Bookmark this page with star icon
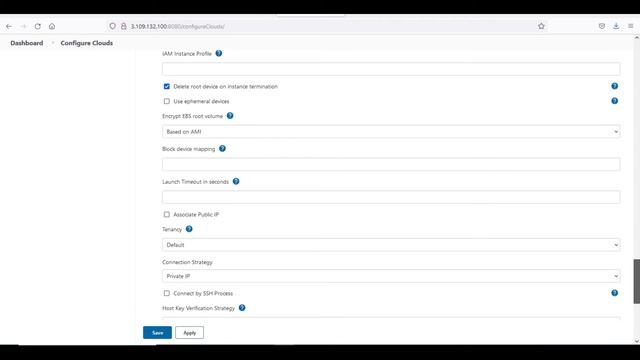The width and height of the screenshot is (640, 360). [x=541, y=26]
